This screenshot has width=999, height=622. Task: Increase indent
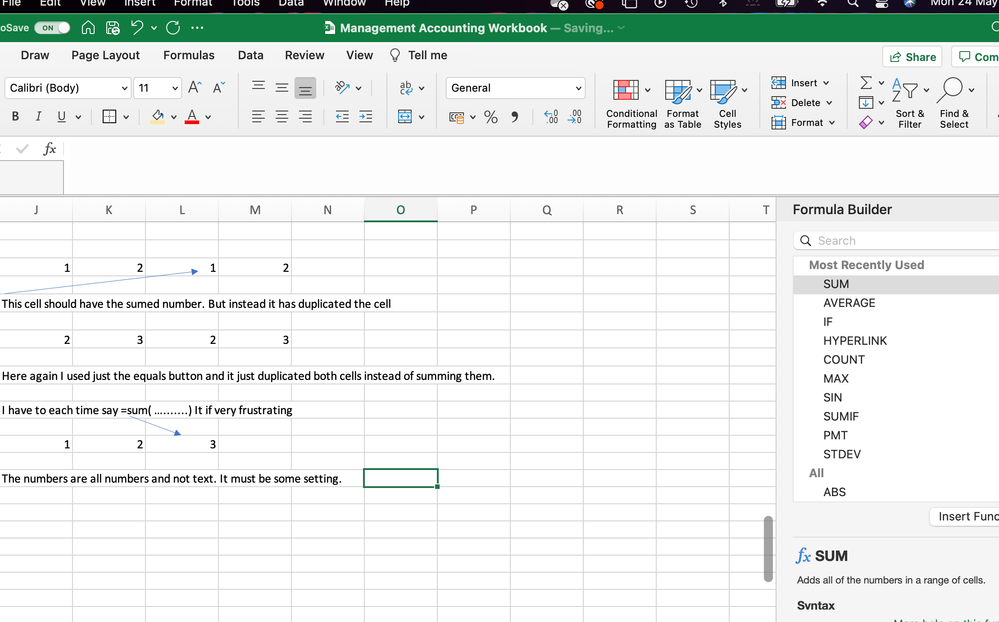pos(366,117)
